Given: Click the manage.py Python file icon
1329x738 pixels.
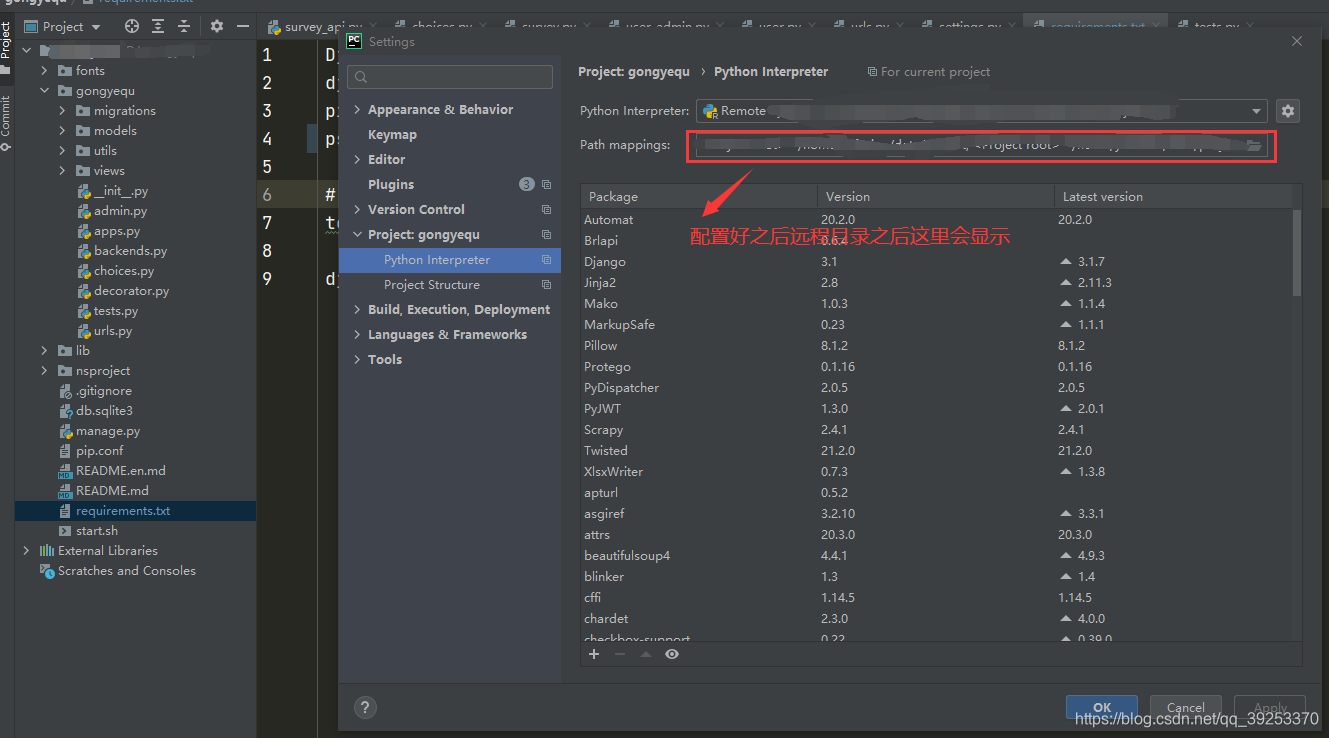Looking at the screenshot, I should [65, 431].
